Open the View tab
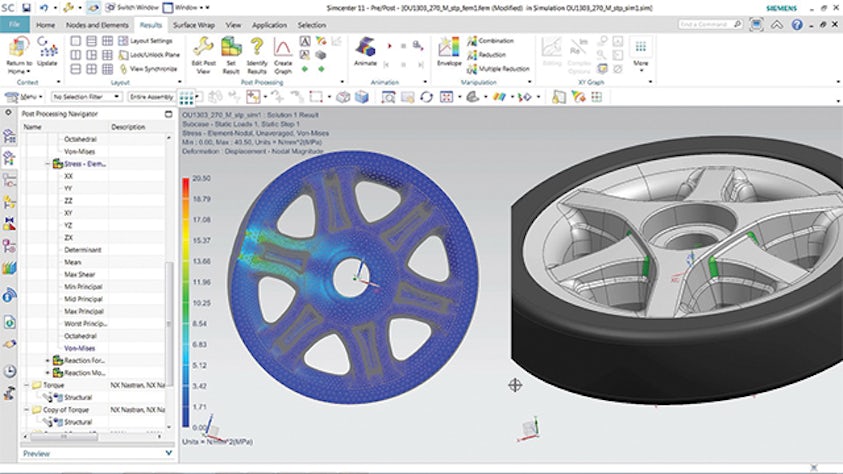The image size is (843, 474). pyautogui.click(x=233, y=25)
